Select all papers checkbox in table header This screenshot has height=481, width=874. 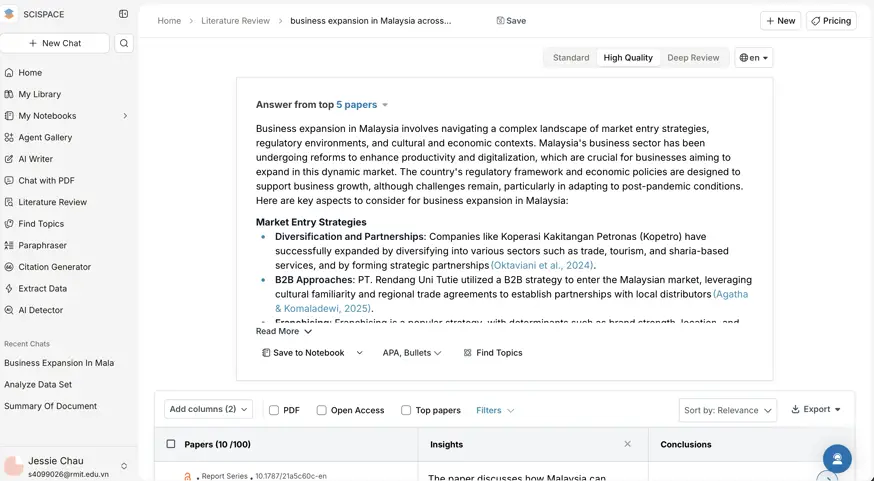coord(171,444)
